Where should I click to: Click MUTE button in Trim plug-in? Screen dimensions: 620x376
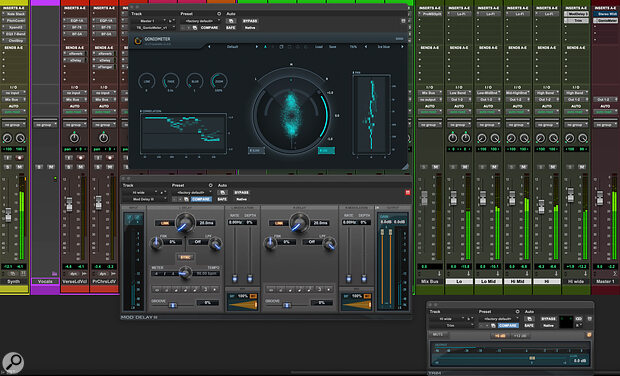point(437,334)
